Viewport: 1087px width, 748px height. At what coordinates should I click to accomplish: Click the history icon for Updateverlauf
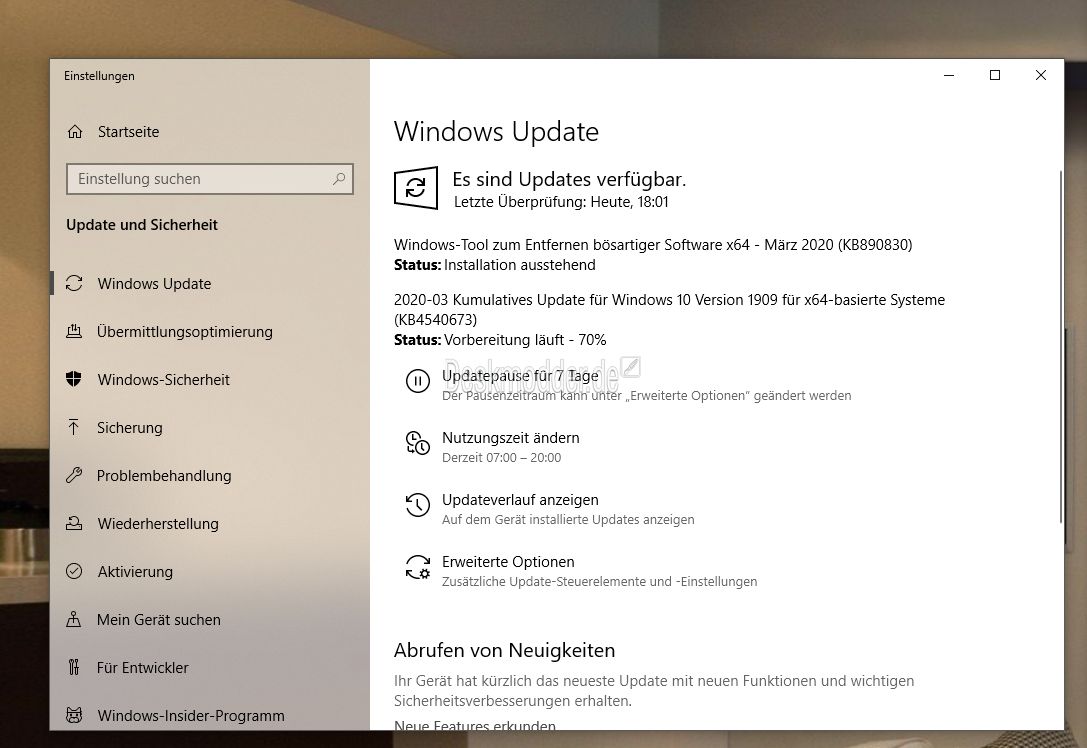pos(417,505)
